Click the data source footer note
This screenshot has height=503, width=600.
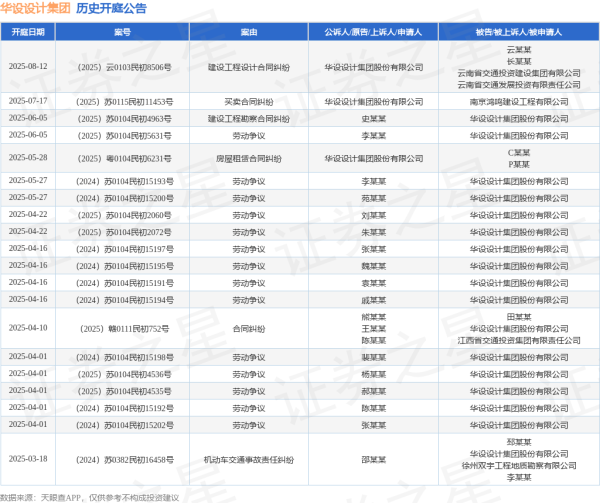click(x=90, y=498)
